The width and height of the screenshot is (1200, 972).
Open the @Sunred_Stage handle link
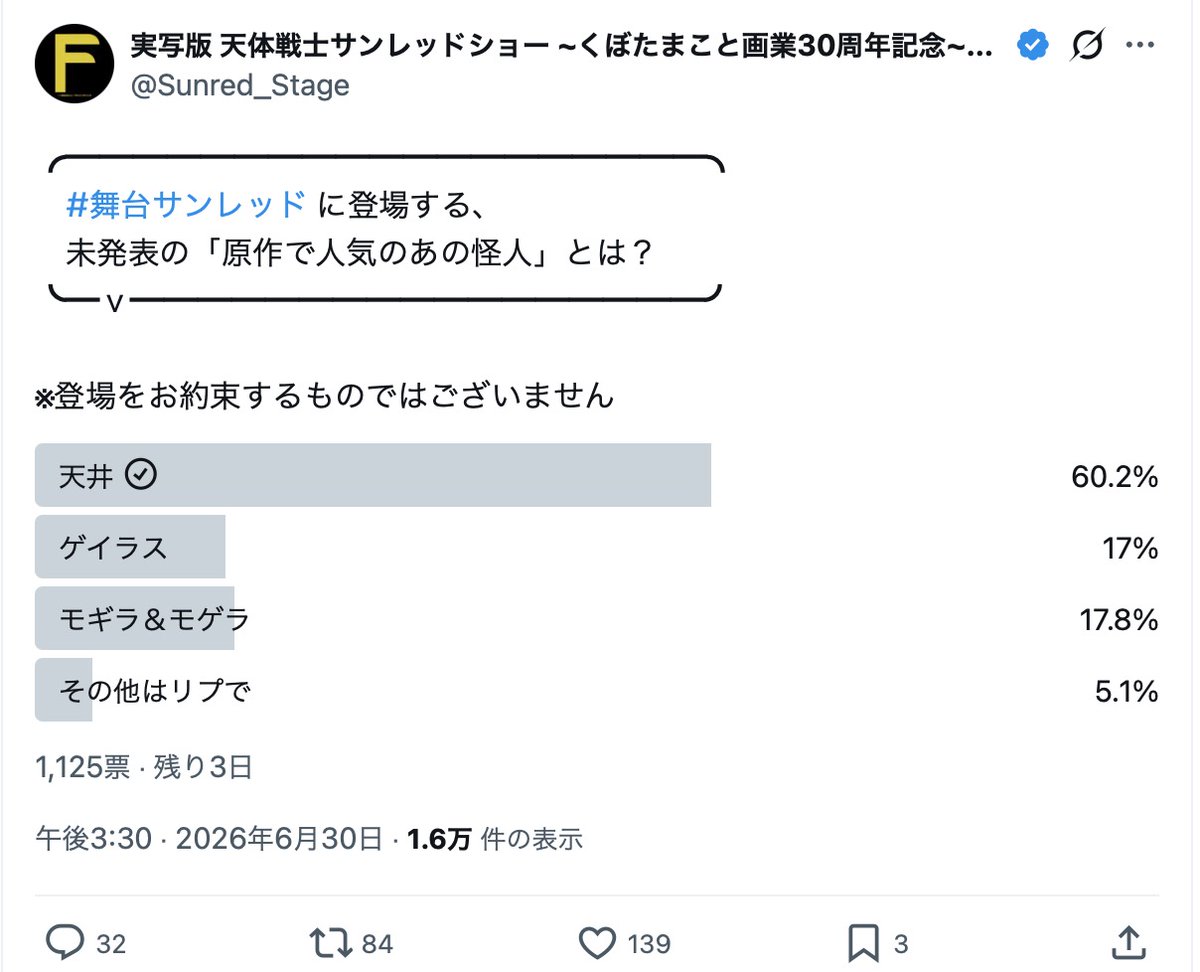click(x=240, y=86)
